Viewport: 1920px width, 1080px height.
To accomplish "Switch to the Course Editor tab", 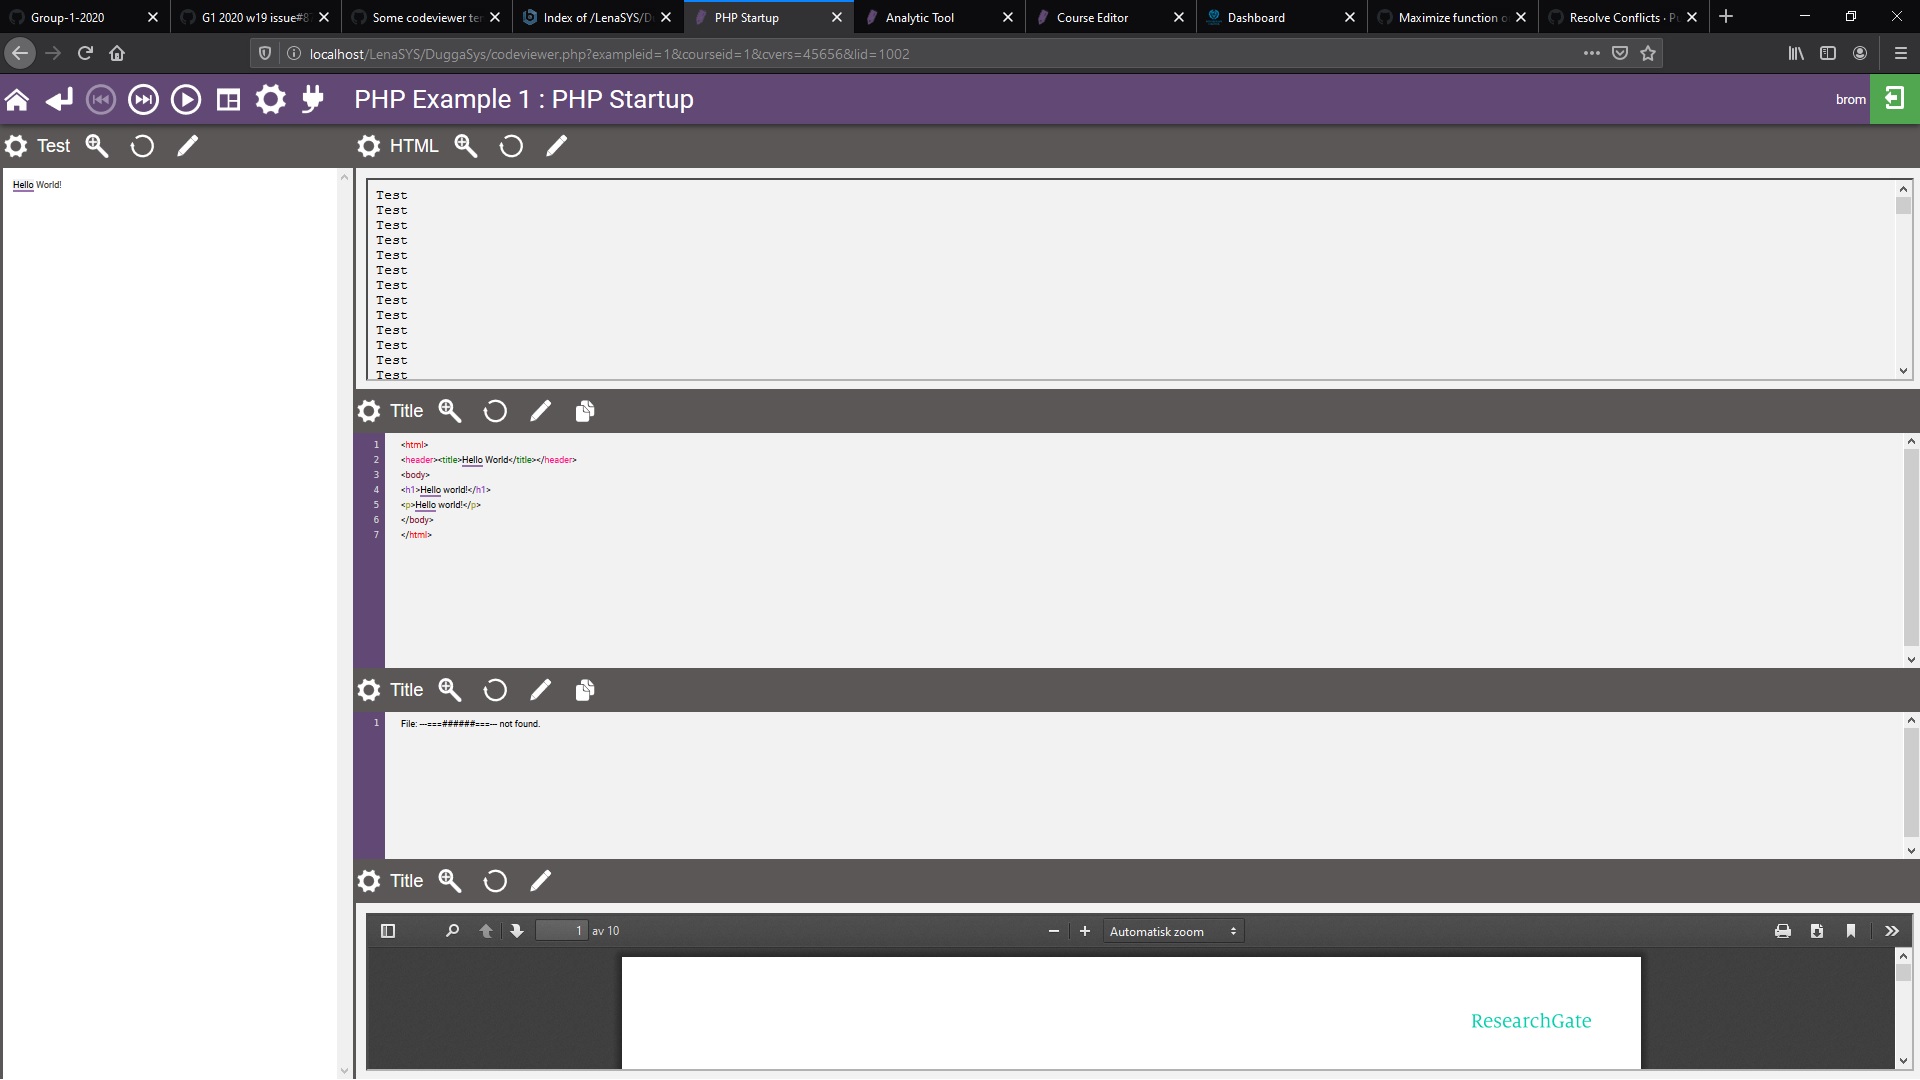I will point(1092,17).
